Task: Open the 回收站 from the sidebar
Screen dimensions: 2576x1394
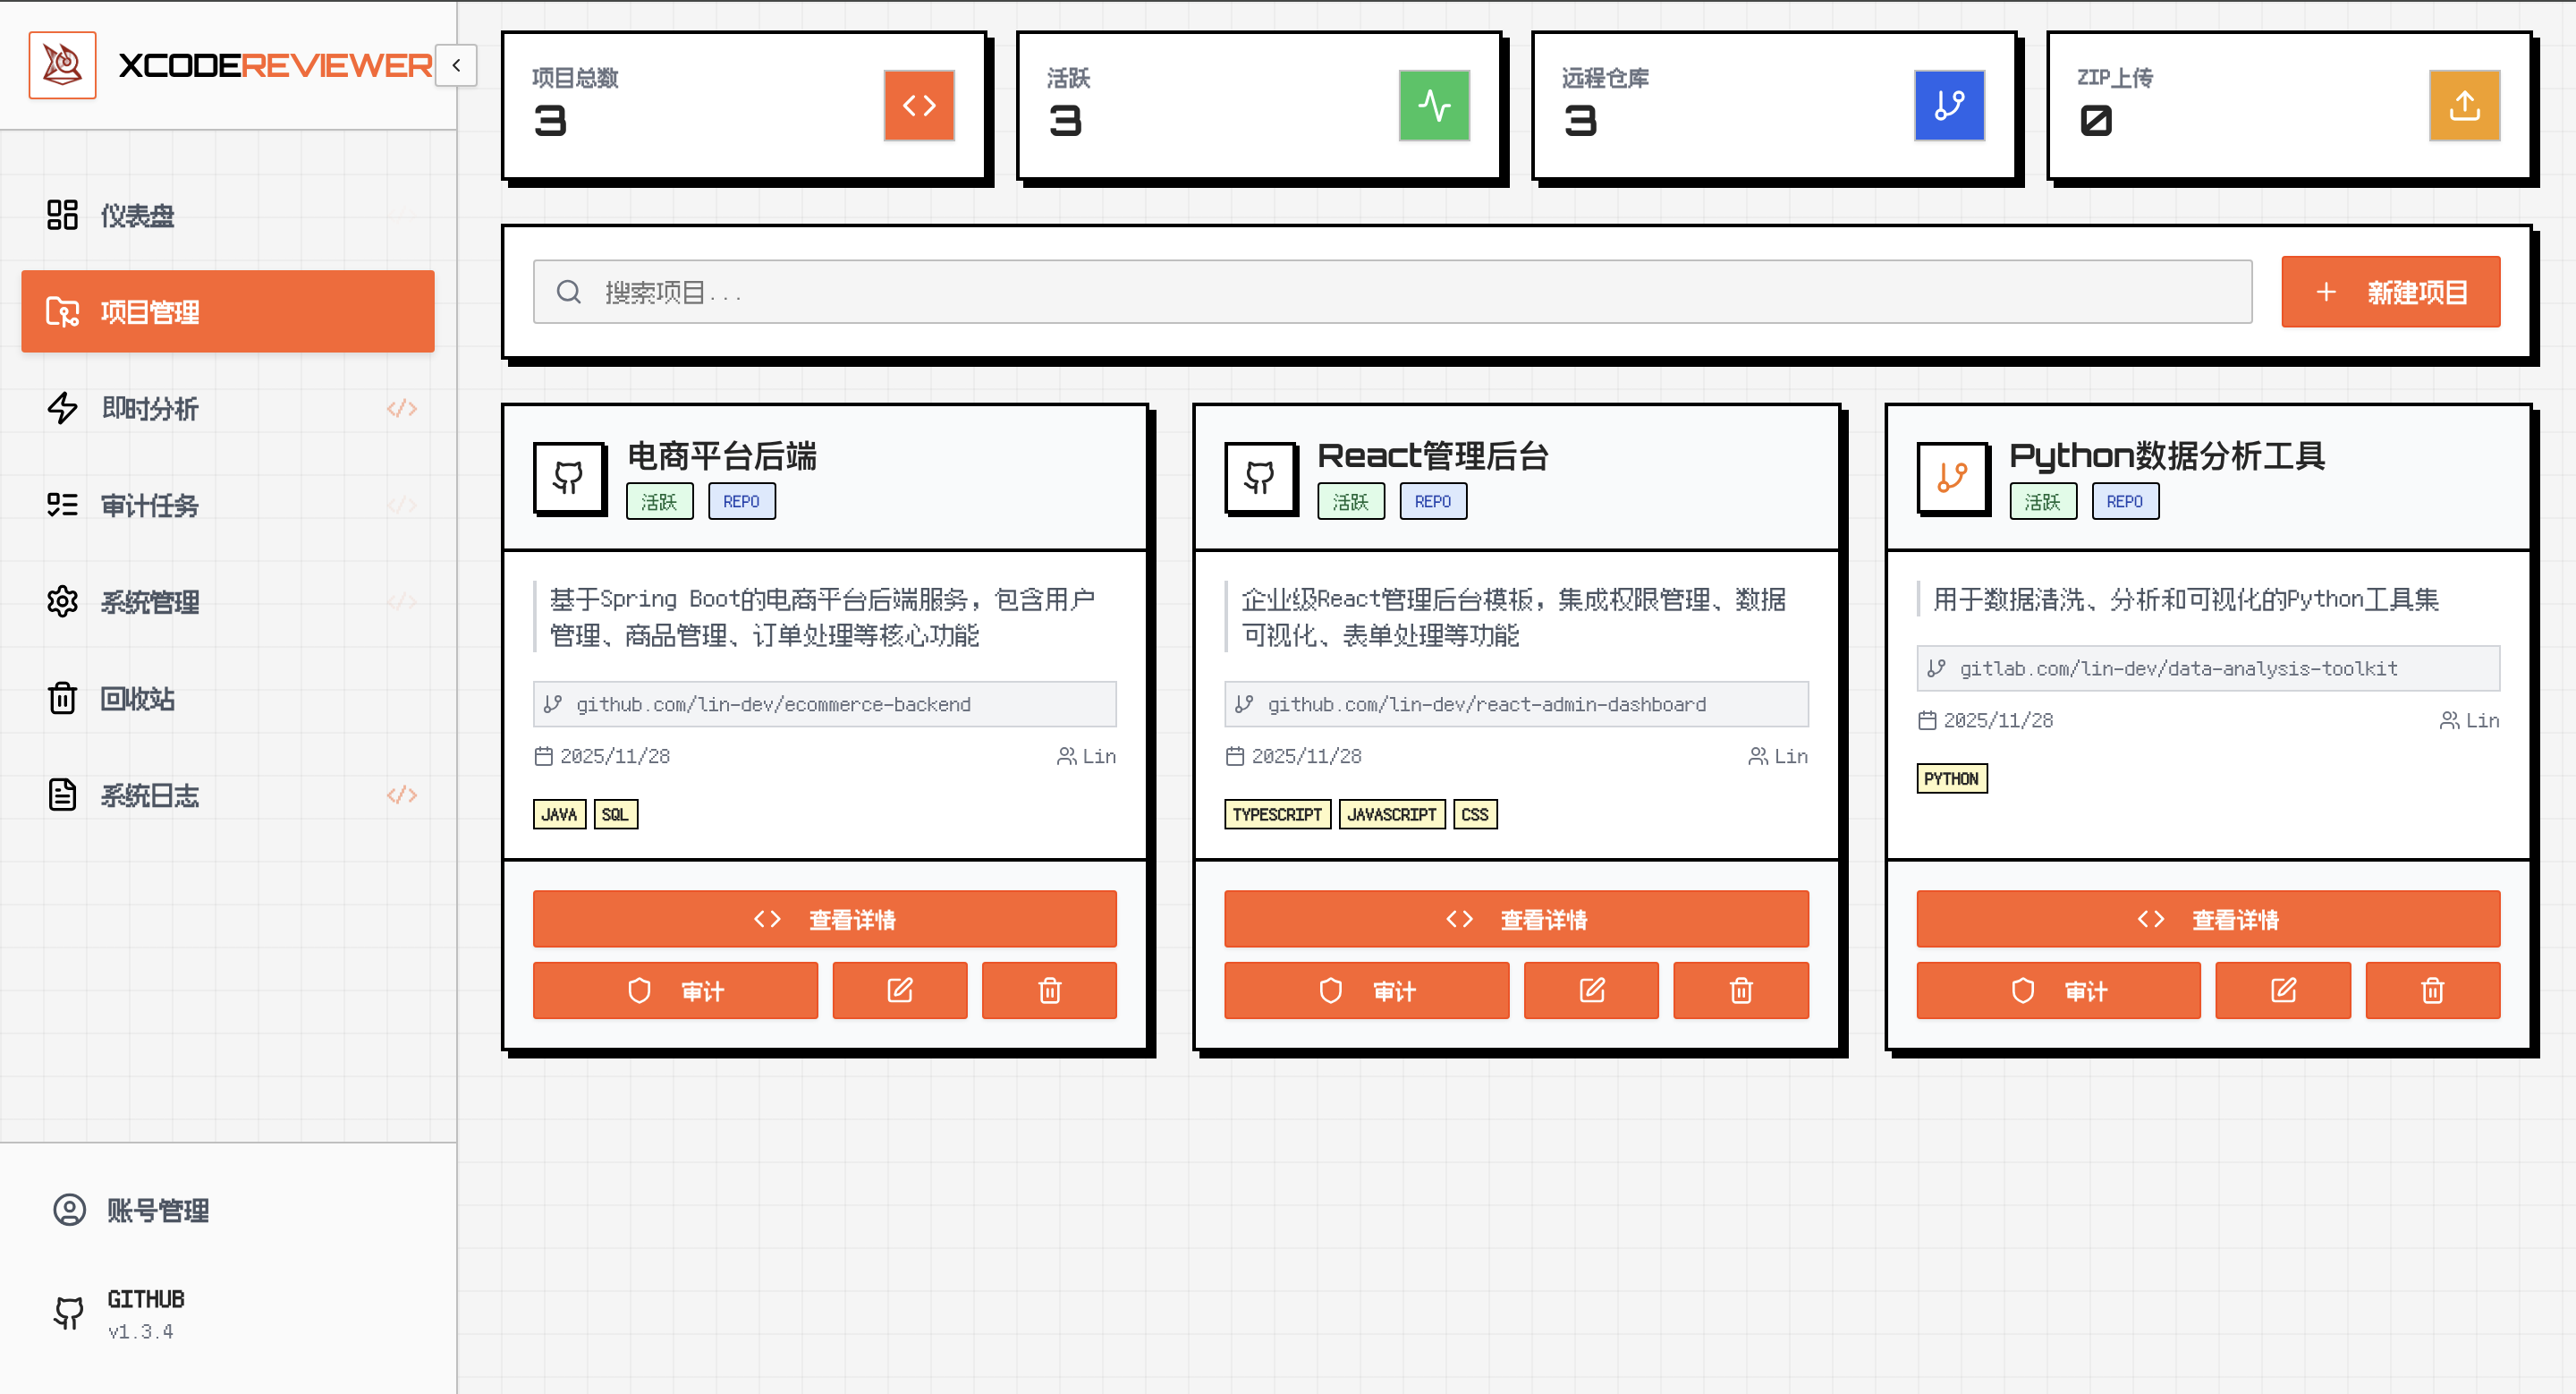Action: point(138,698)
